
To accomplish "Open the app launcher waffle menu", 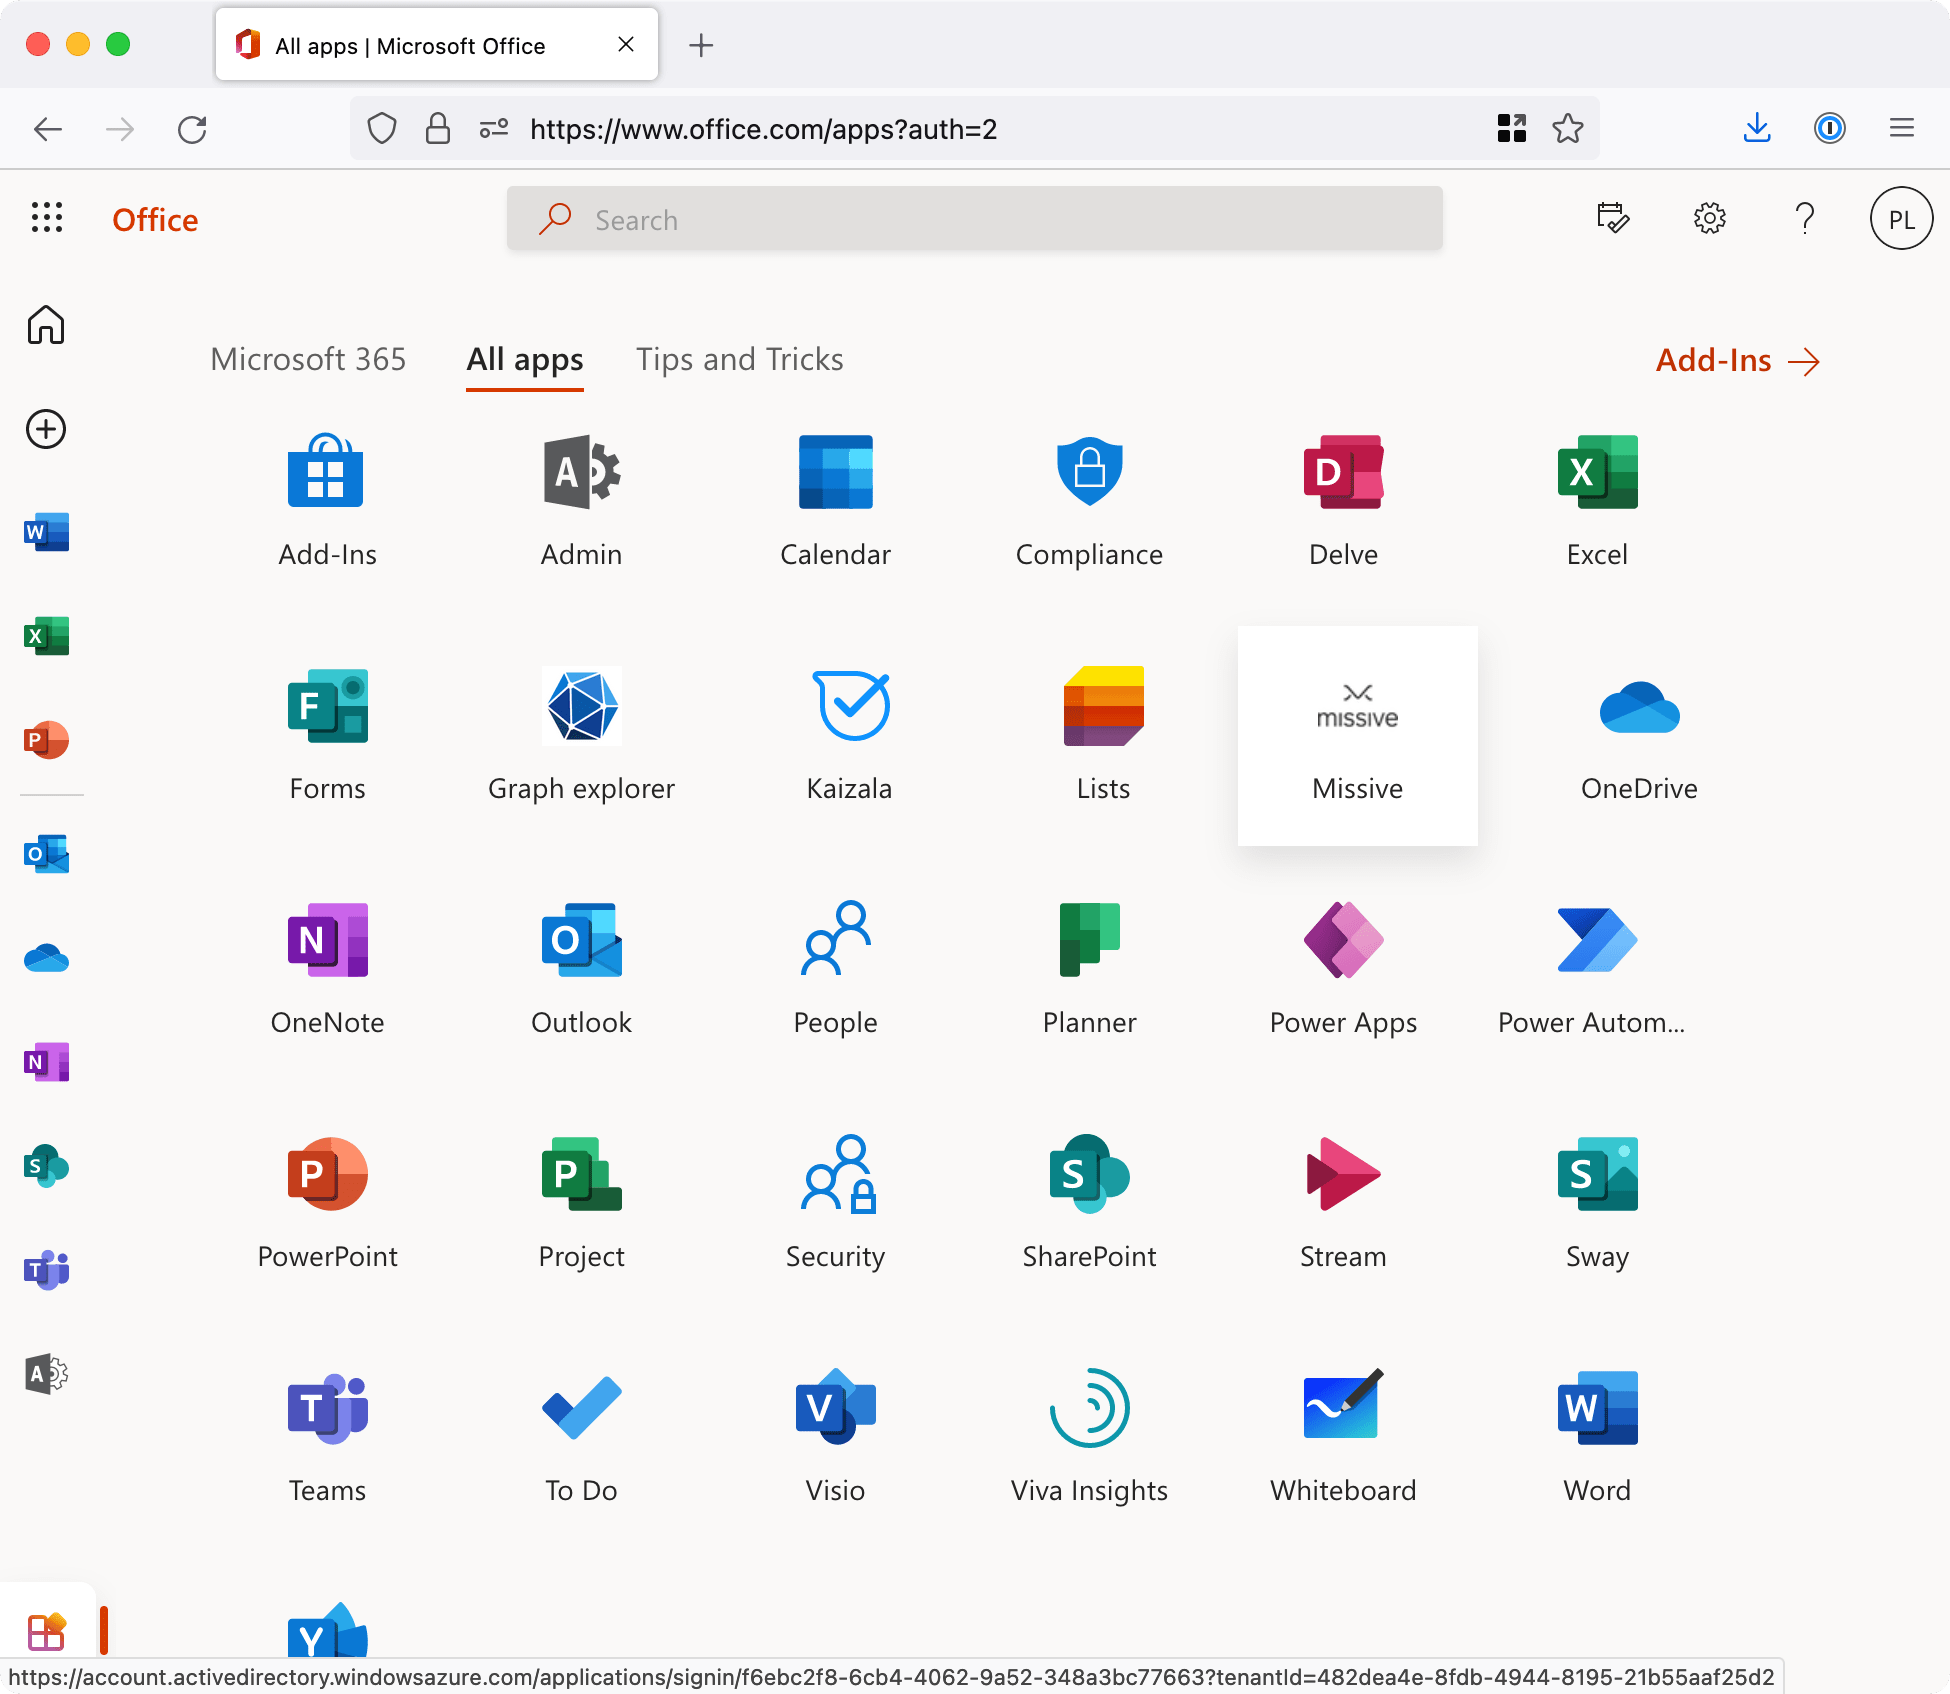I will point(47,218).
